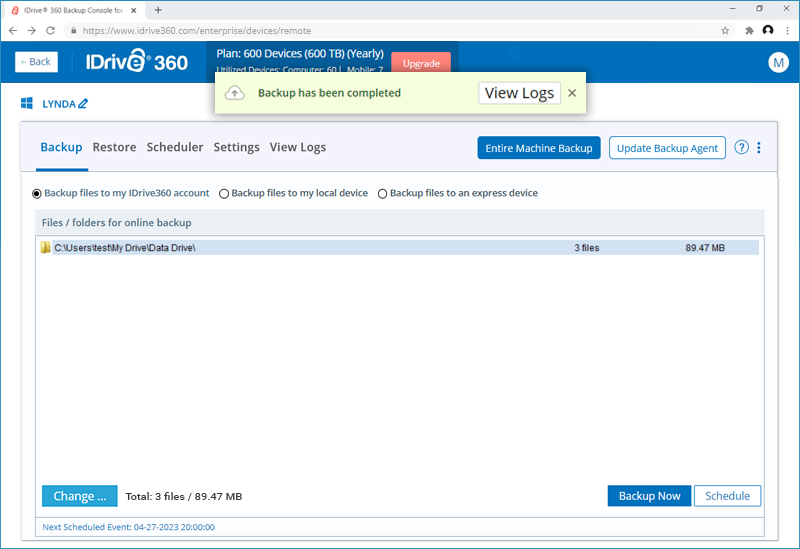Reload the page with the refresh icon
The image size is (800, 549).
[x=50, y=31]
